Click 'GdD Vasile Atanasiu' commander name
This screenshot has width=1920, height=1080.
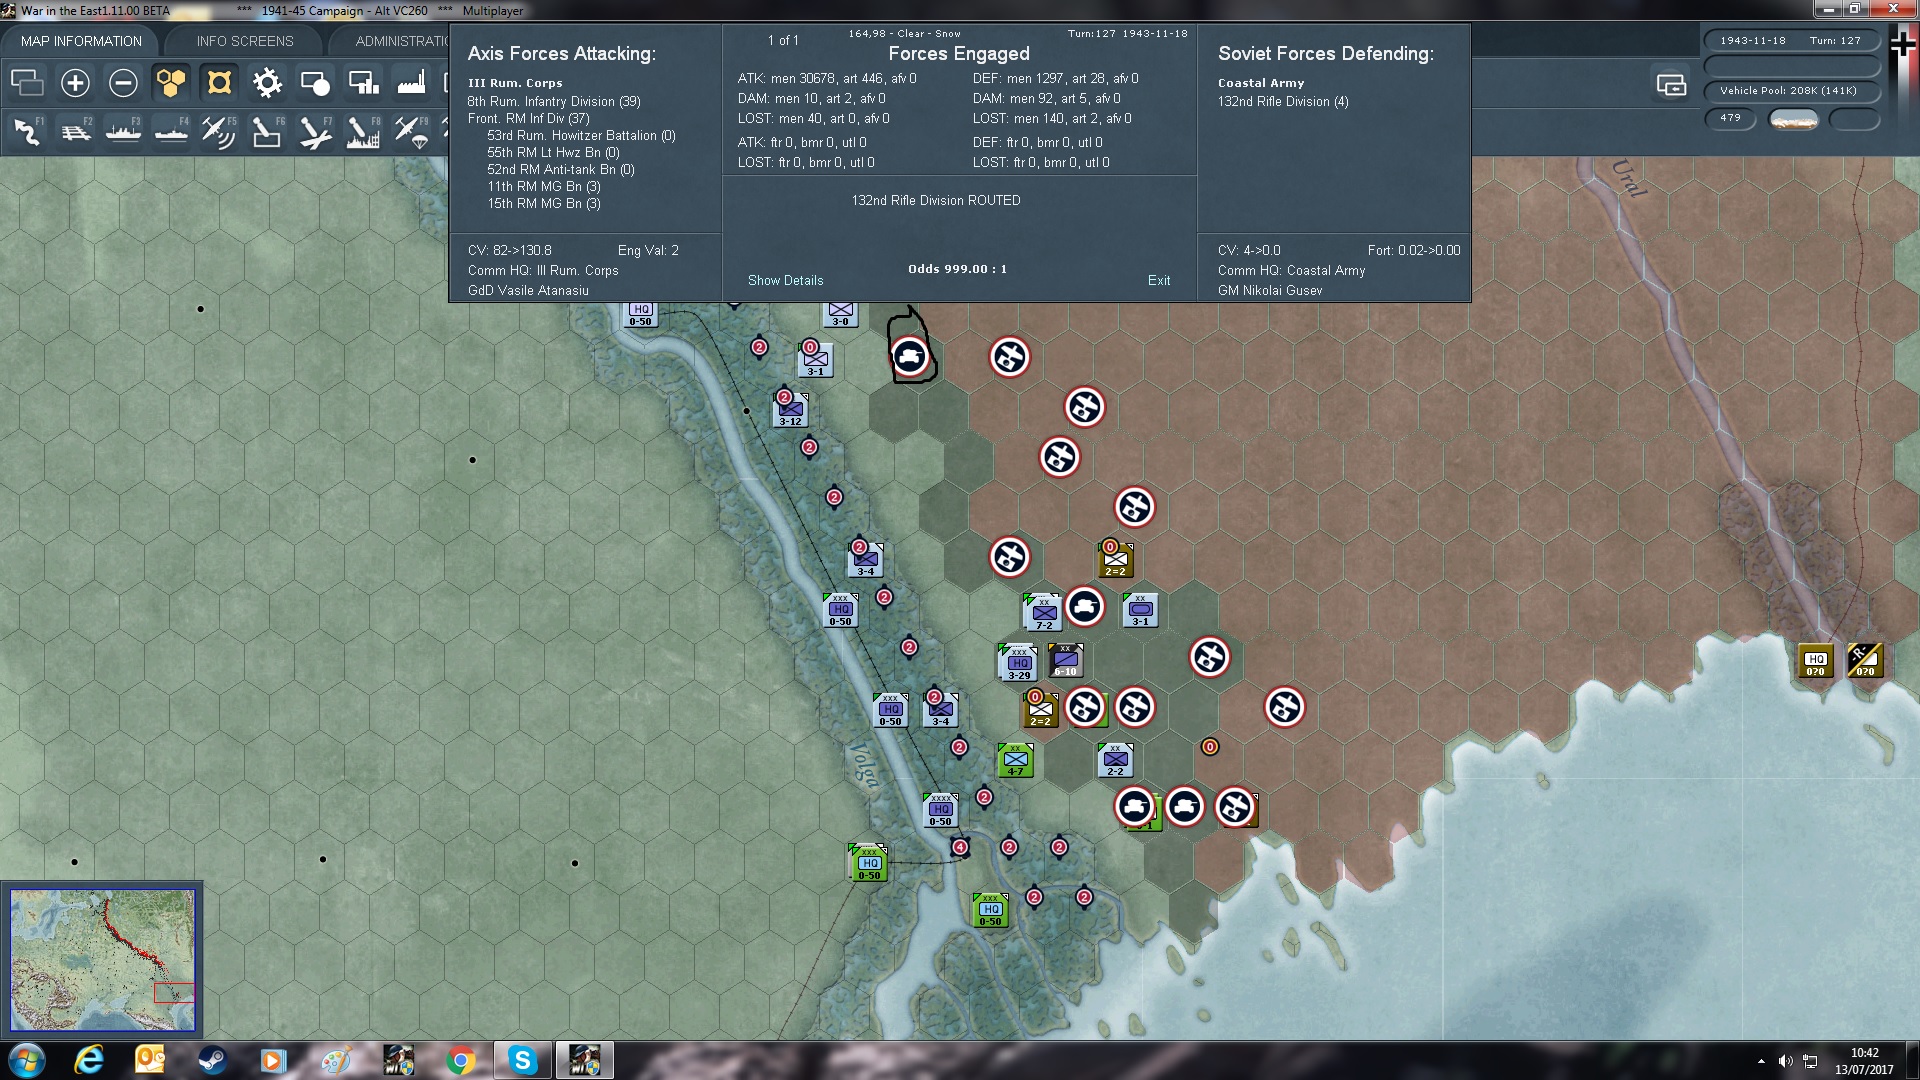pos(528,290)
